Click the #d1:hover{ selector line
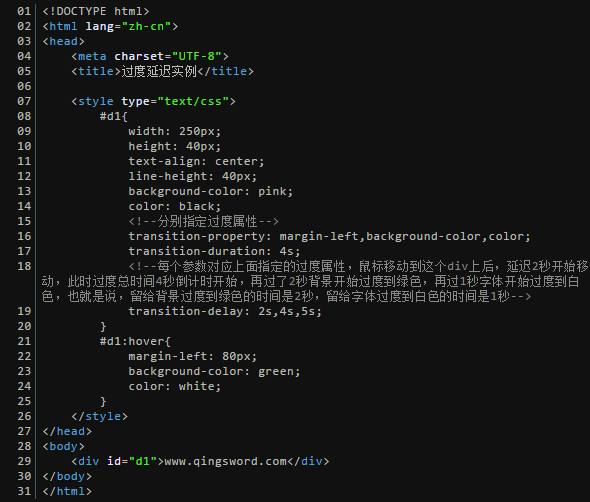The height and width of the screenshot is (502, 590). coord(135,342)
